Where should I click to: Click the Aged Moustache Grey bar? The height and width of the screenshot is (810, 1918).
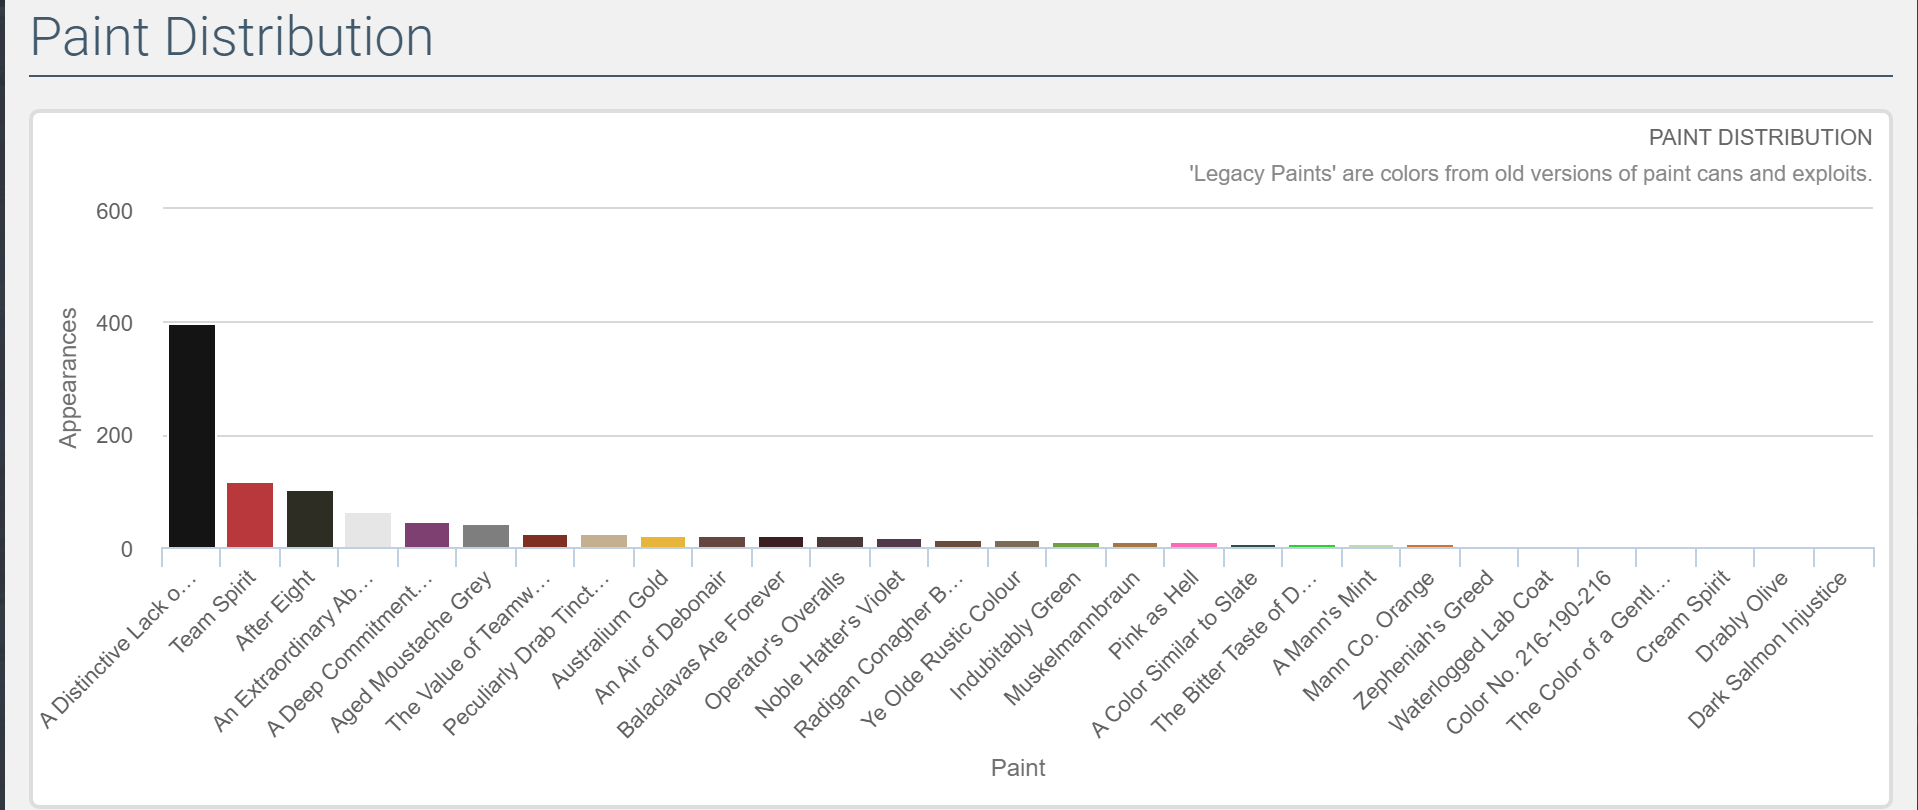point(486,536)
